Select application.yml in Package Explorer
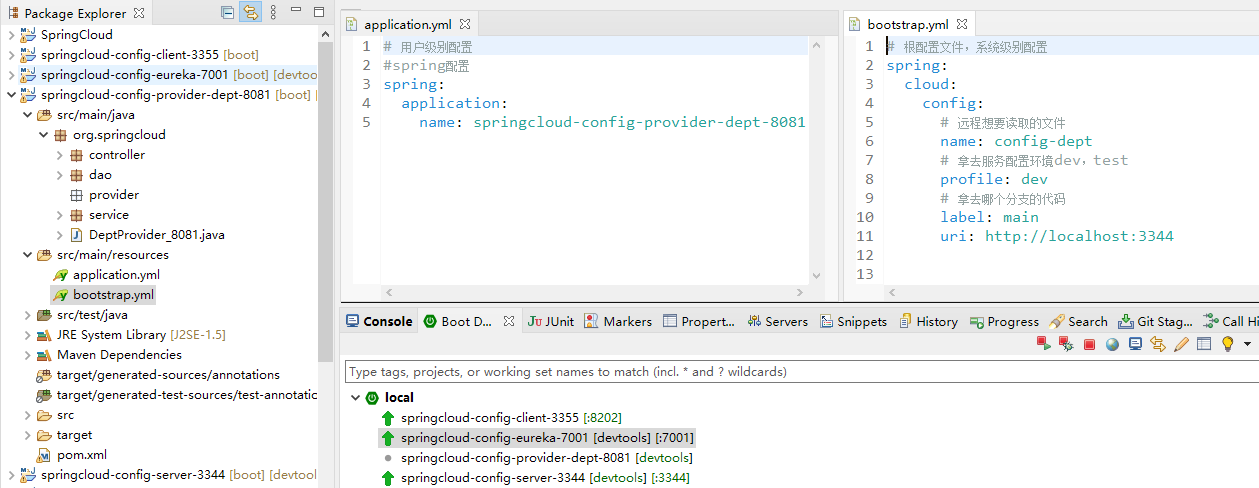This screenshot has width=1259, height=488. (x=106, y=274)
